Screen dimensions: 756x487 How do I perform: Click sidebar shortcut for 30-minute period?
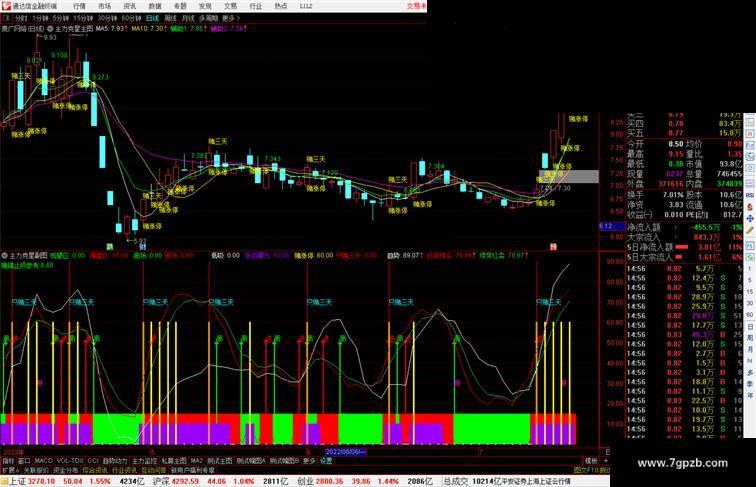point(750,303)
